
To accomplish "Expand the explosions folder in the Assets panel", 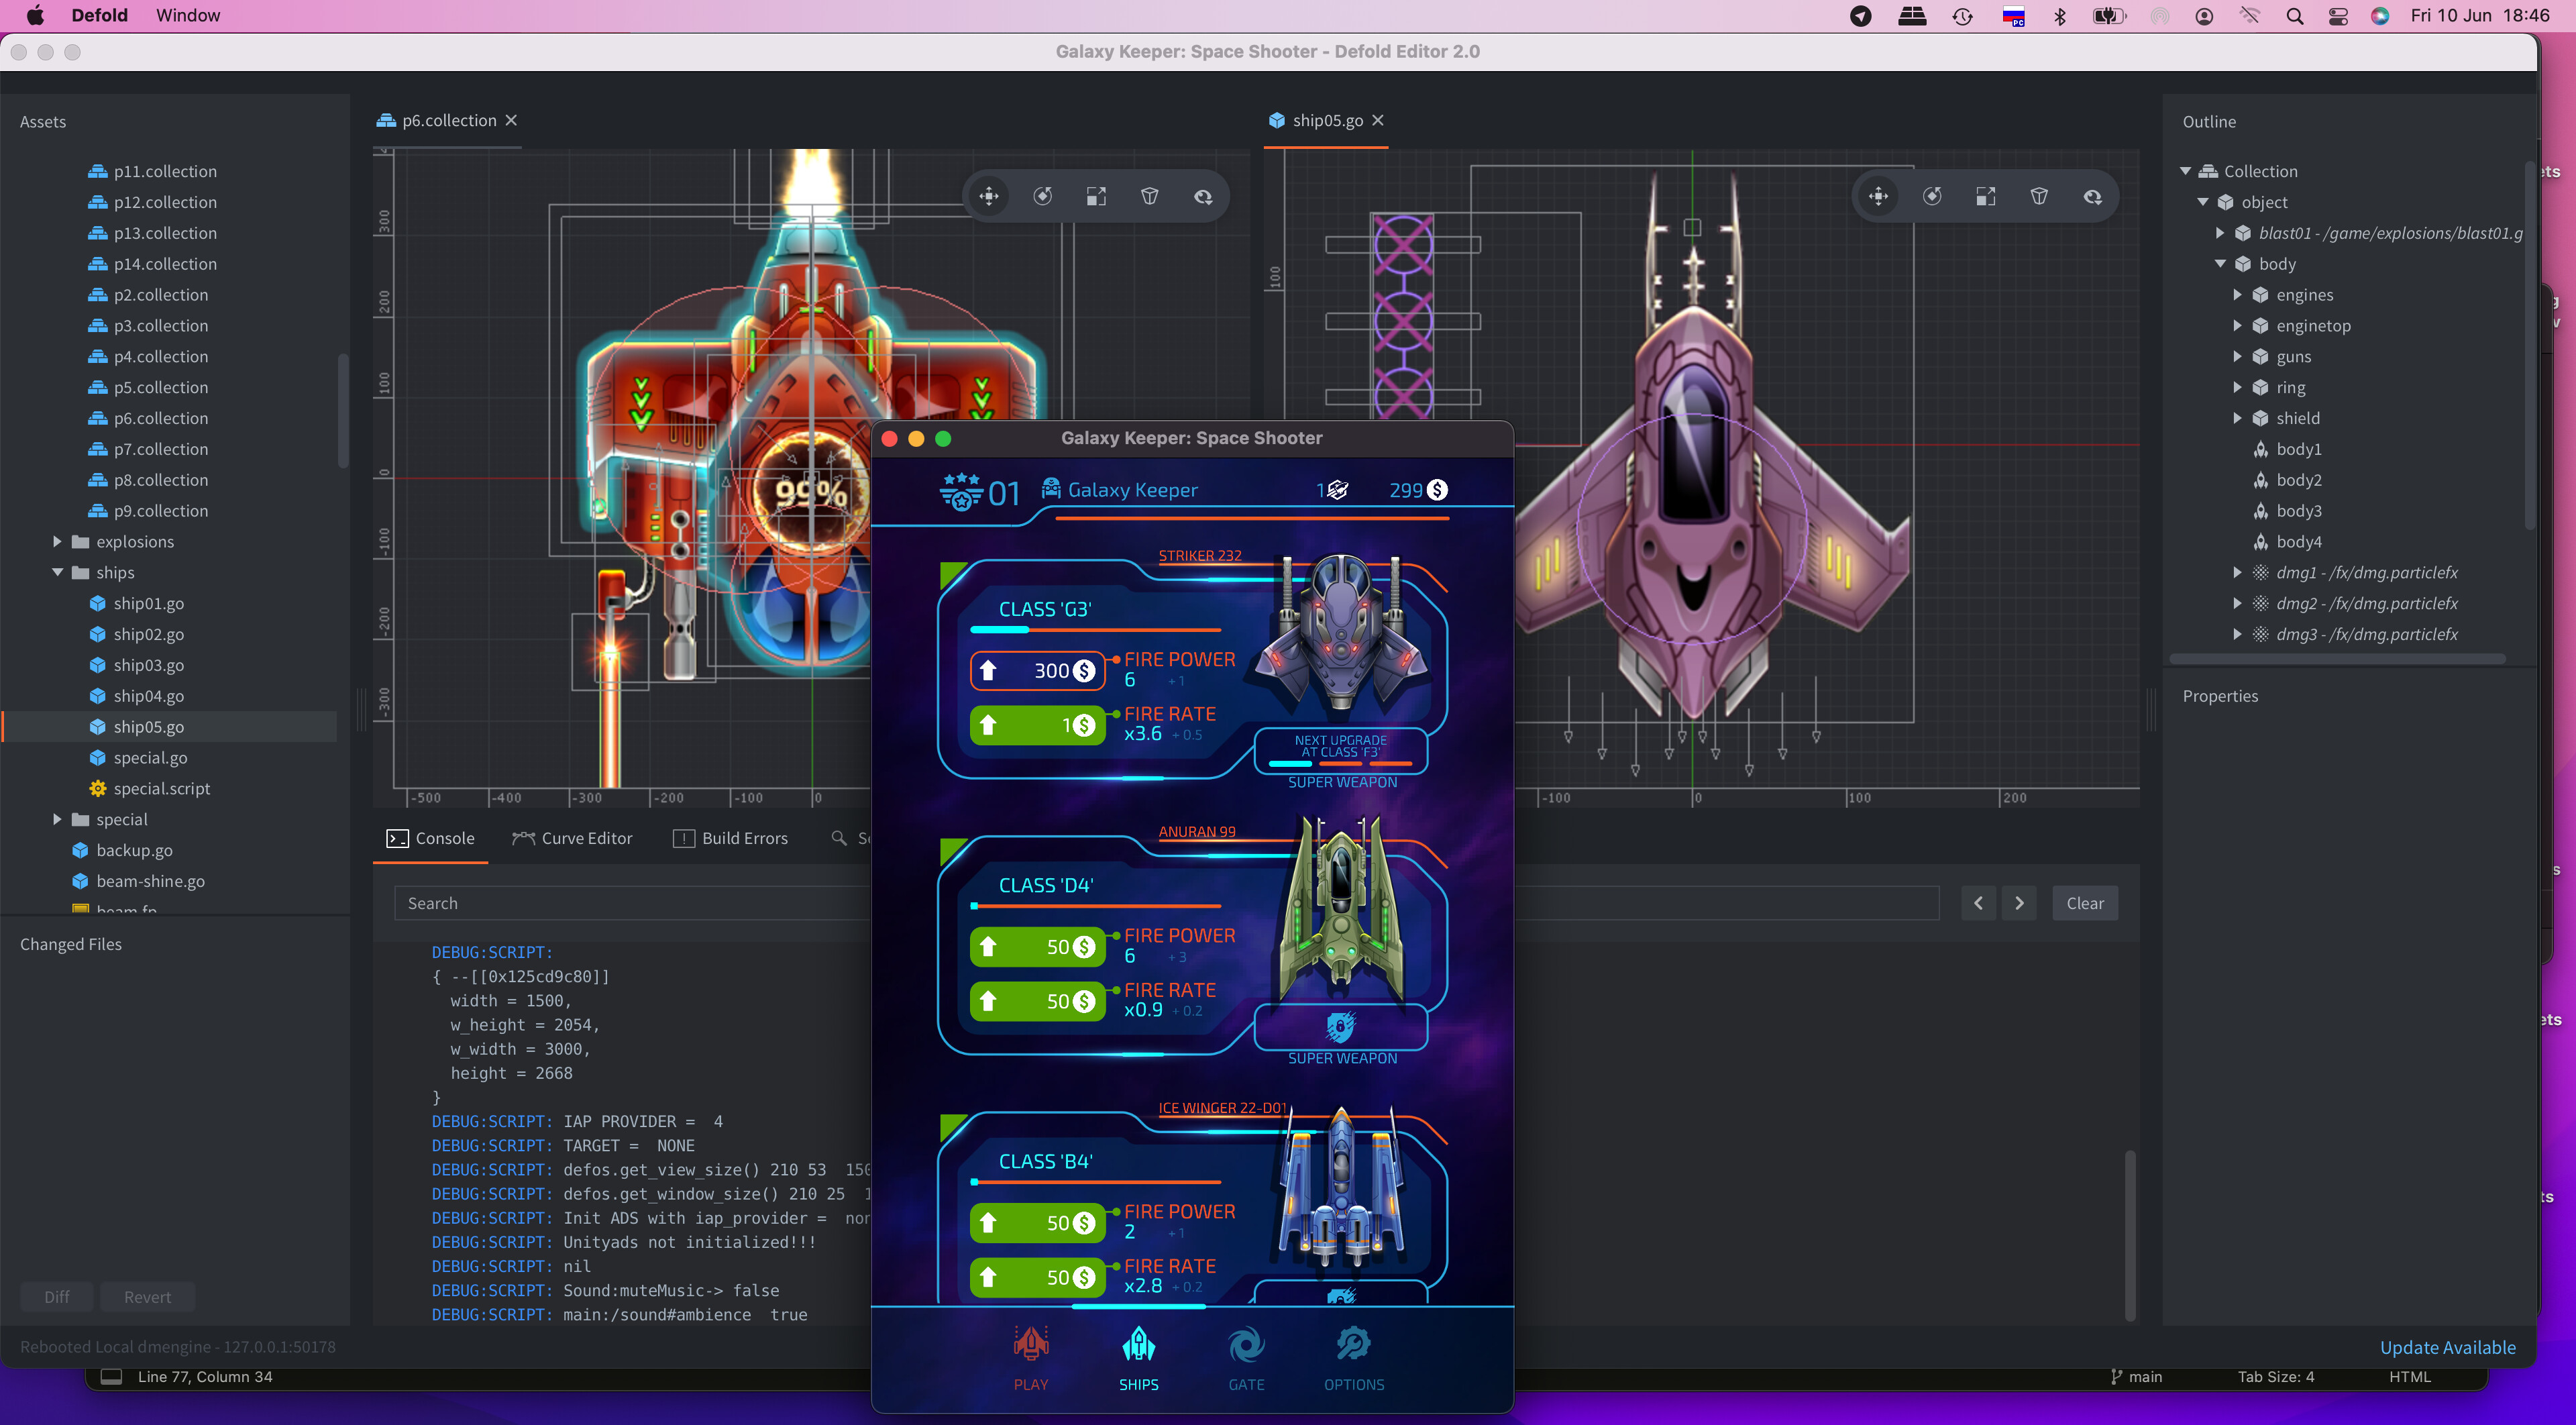I will pos(57,541).
